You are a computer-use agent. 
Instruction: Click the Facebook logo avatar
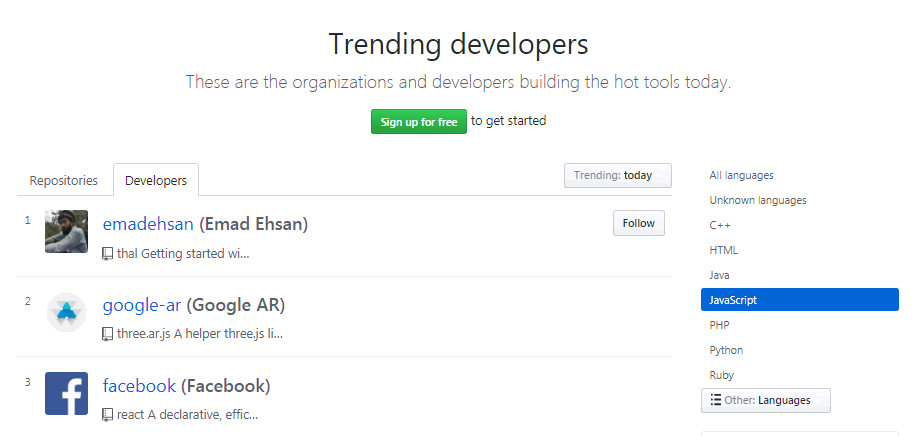(66, 394)
